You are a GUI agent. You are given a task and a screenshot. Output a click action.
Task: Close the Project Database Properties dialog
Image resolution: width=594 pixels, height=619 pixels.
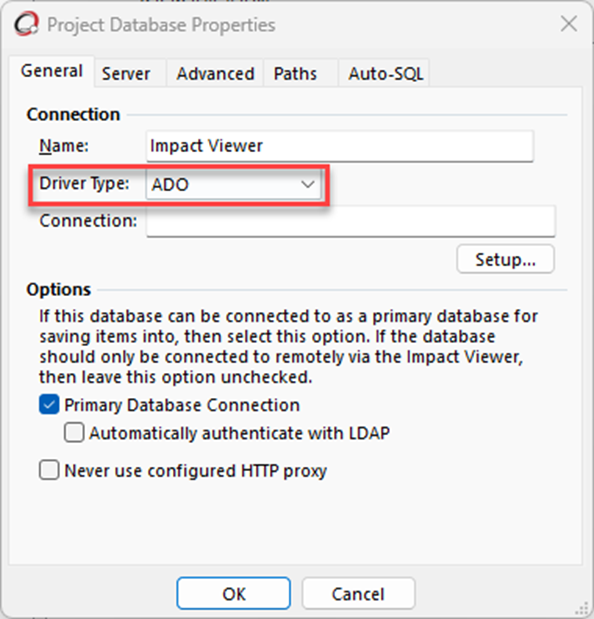(569, 24)
